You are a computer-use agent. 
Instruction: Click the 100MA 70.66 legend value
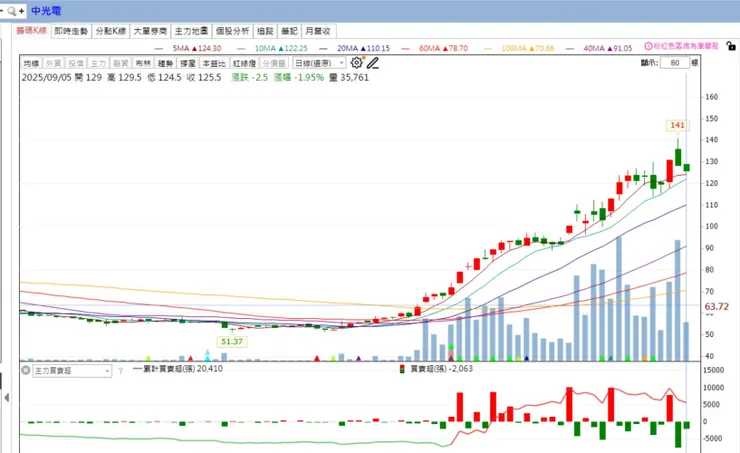[x=528, y=48]
